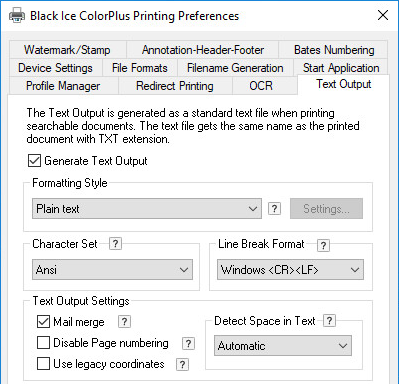Click the Line Break Format help icon
Viewport: 399px width, 384px height.
[323, 245]
